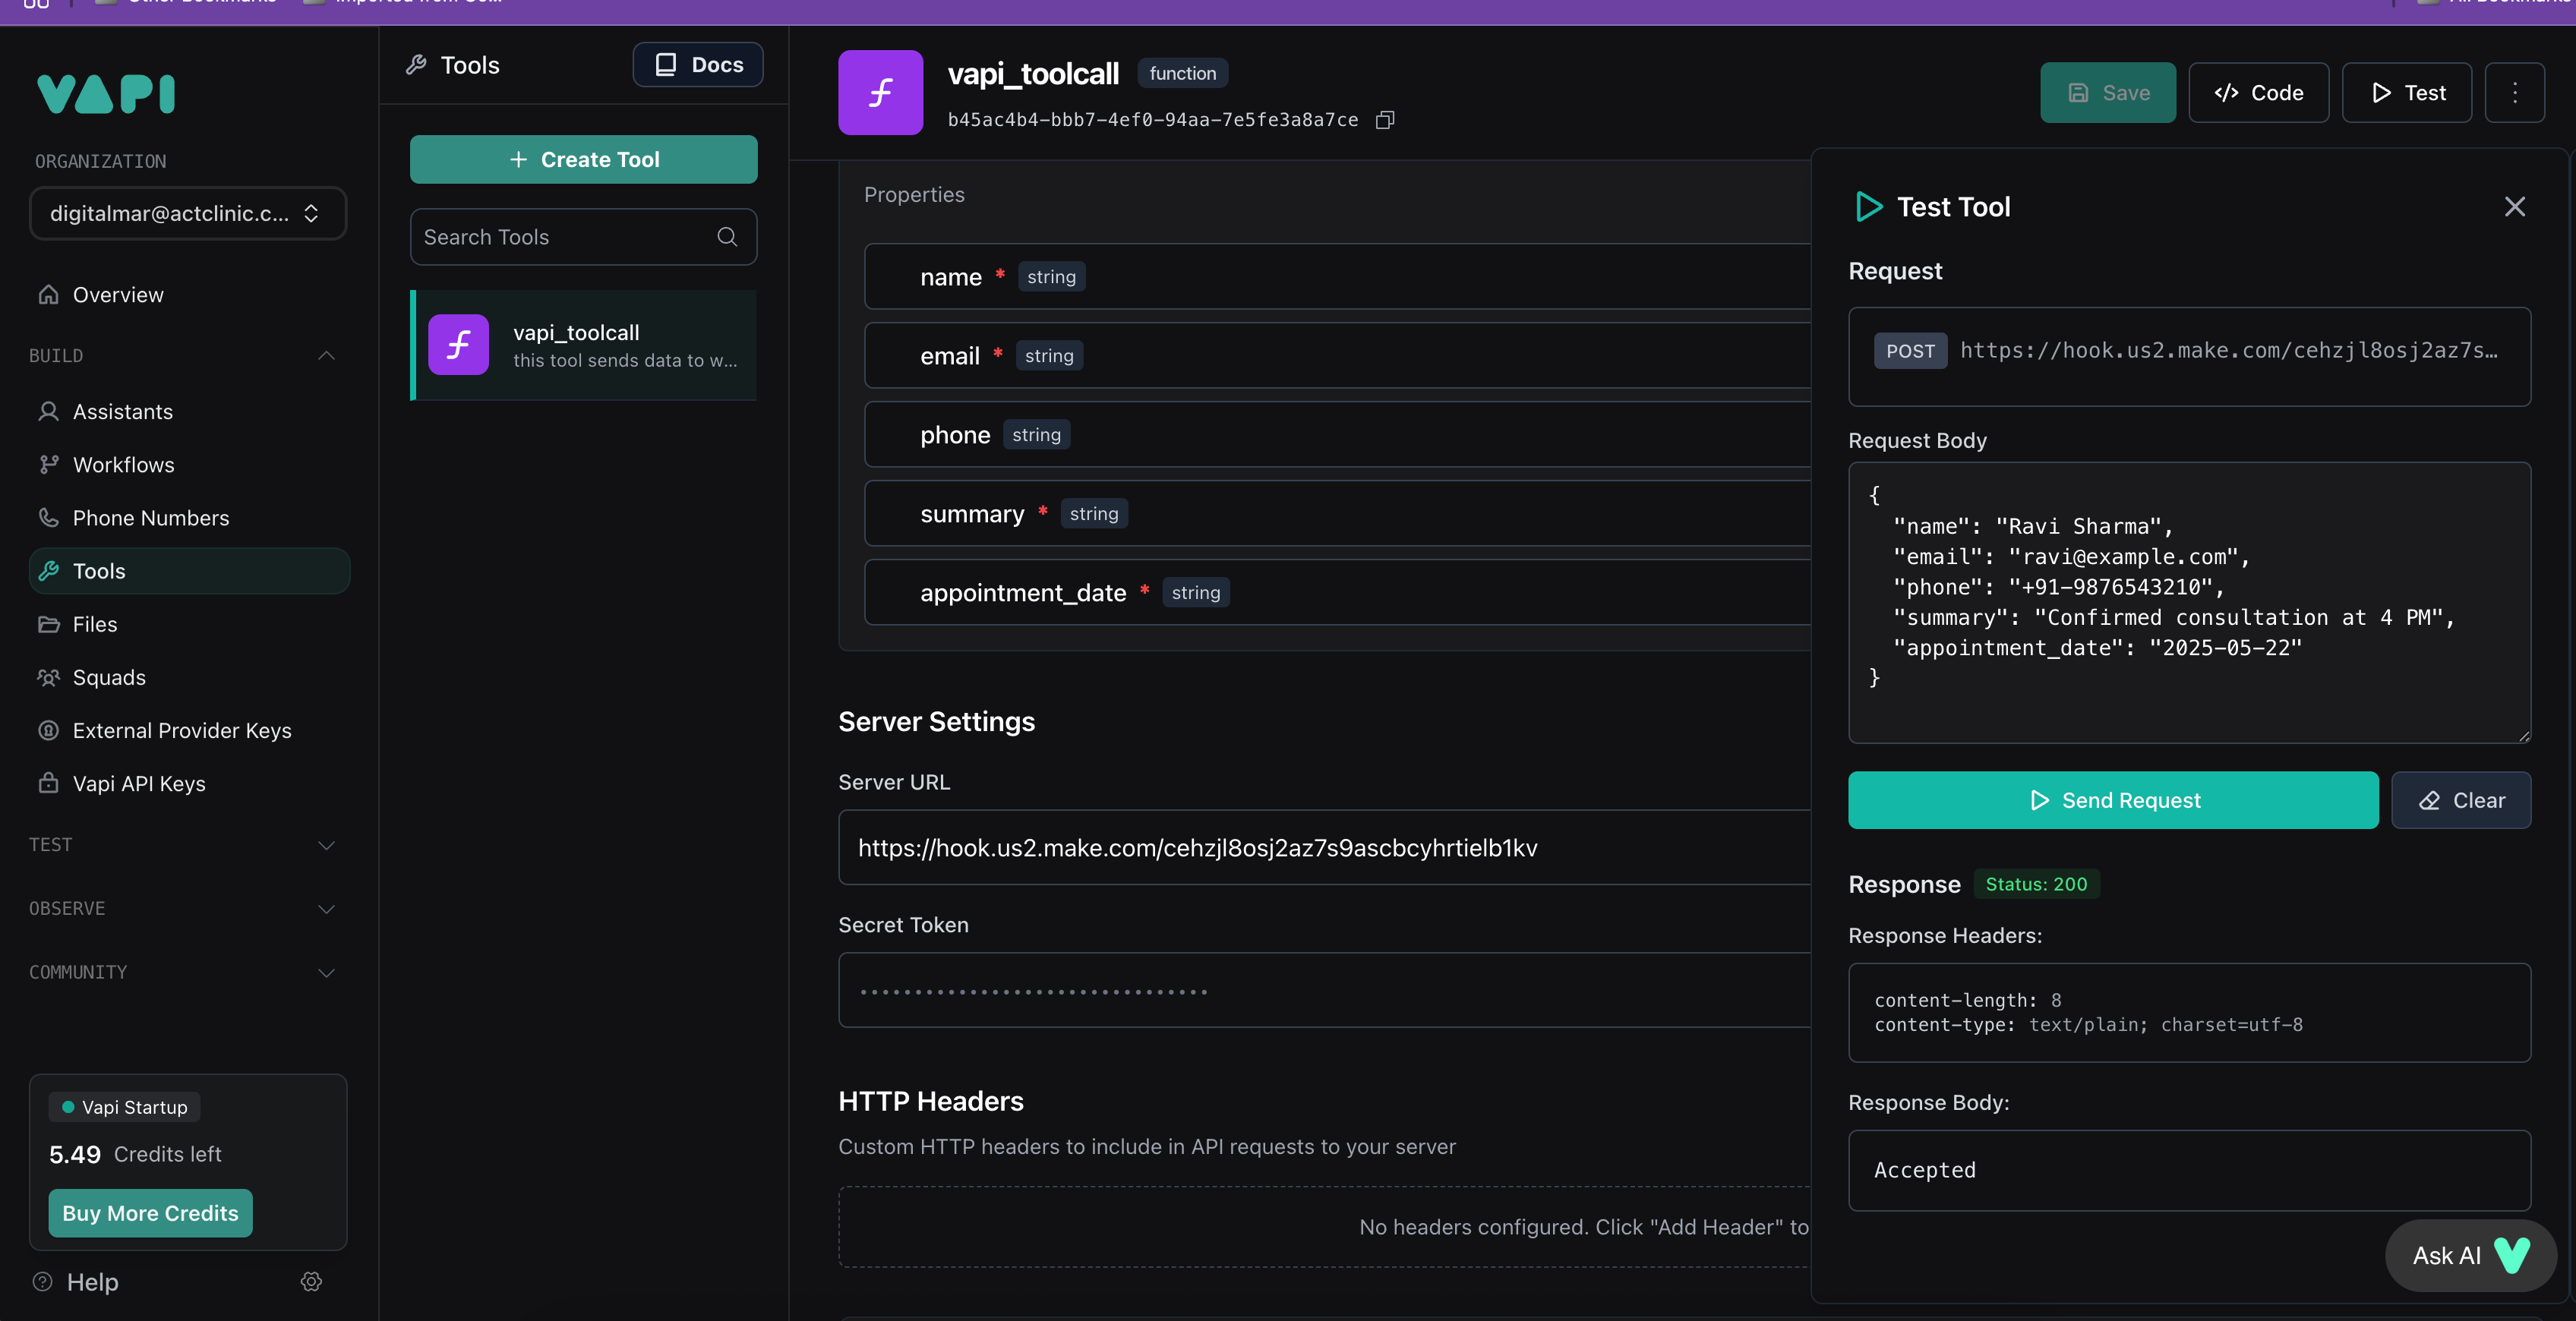Edit the Request Body textarea
The width and height of the screenshot is (2576, 1321).
tap(2189, 603)
